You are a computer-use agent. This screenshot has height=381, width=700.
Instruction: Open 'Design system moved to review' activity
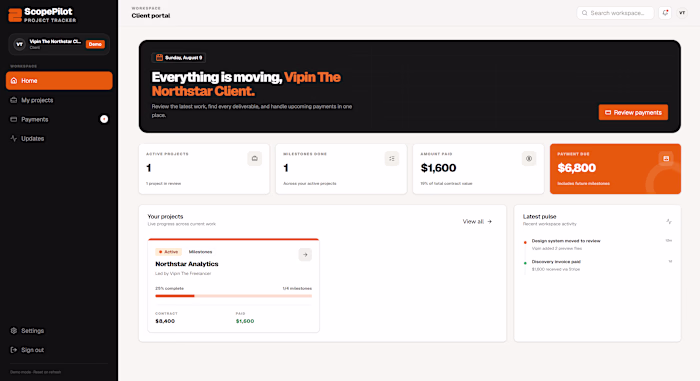(598, 244)
